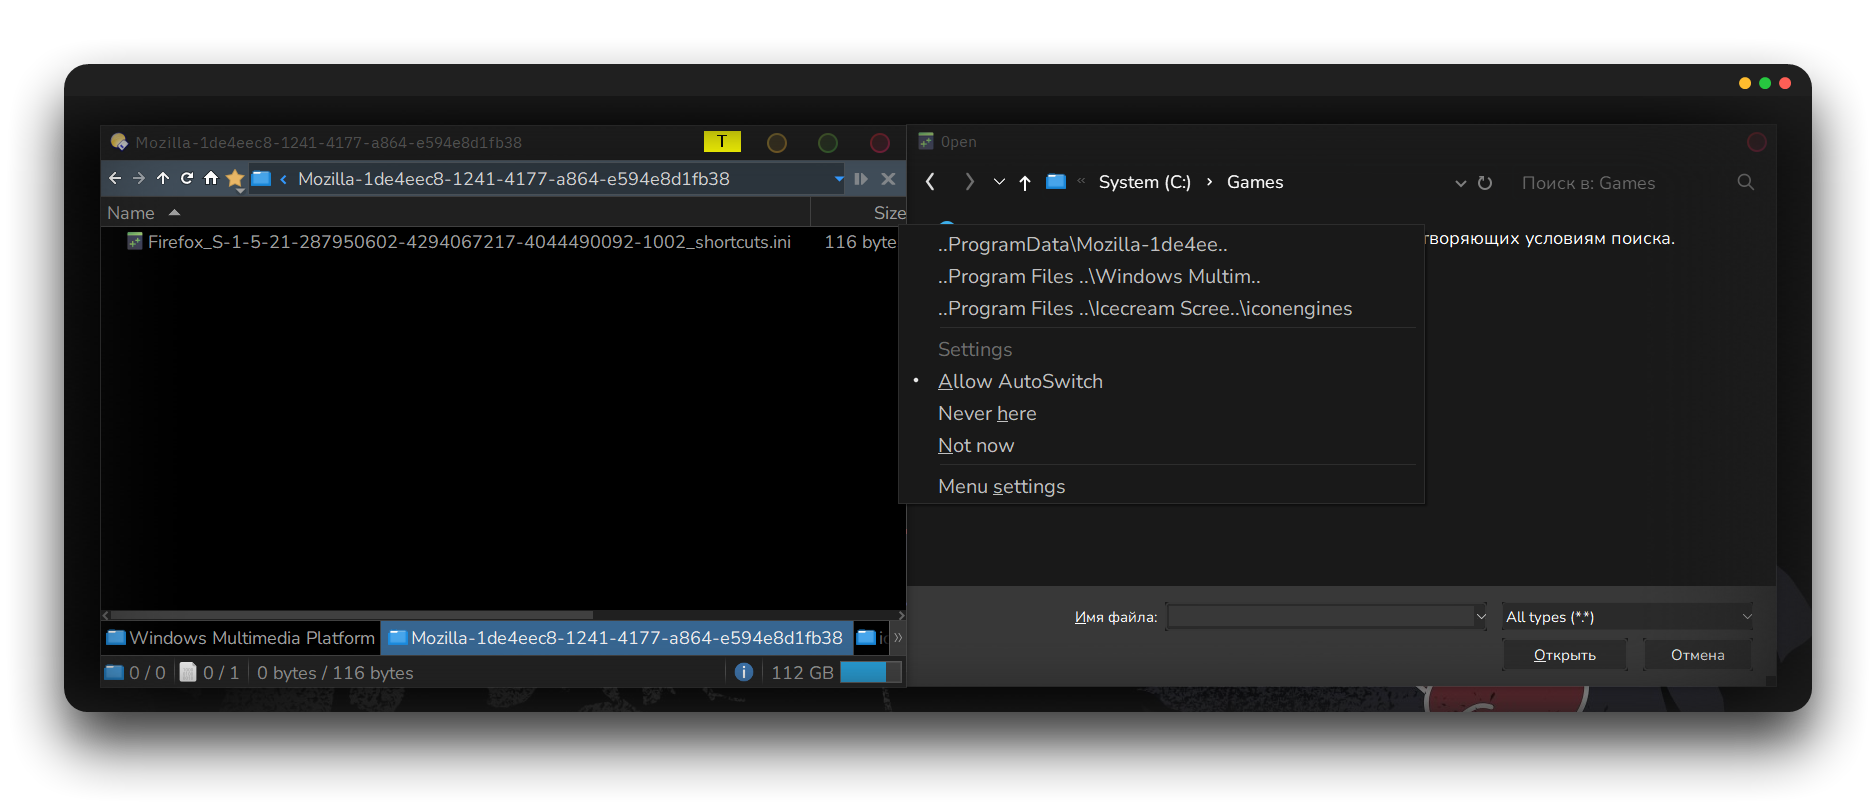Navigate back in the Open dialog
The height and width of the screenshot is (808, 1876).
(931, 182)
